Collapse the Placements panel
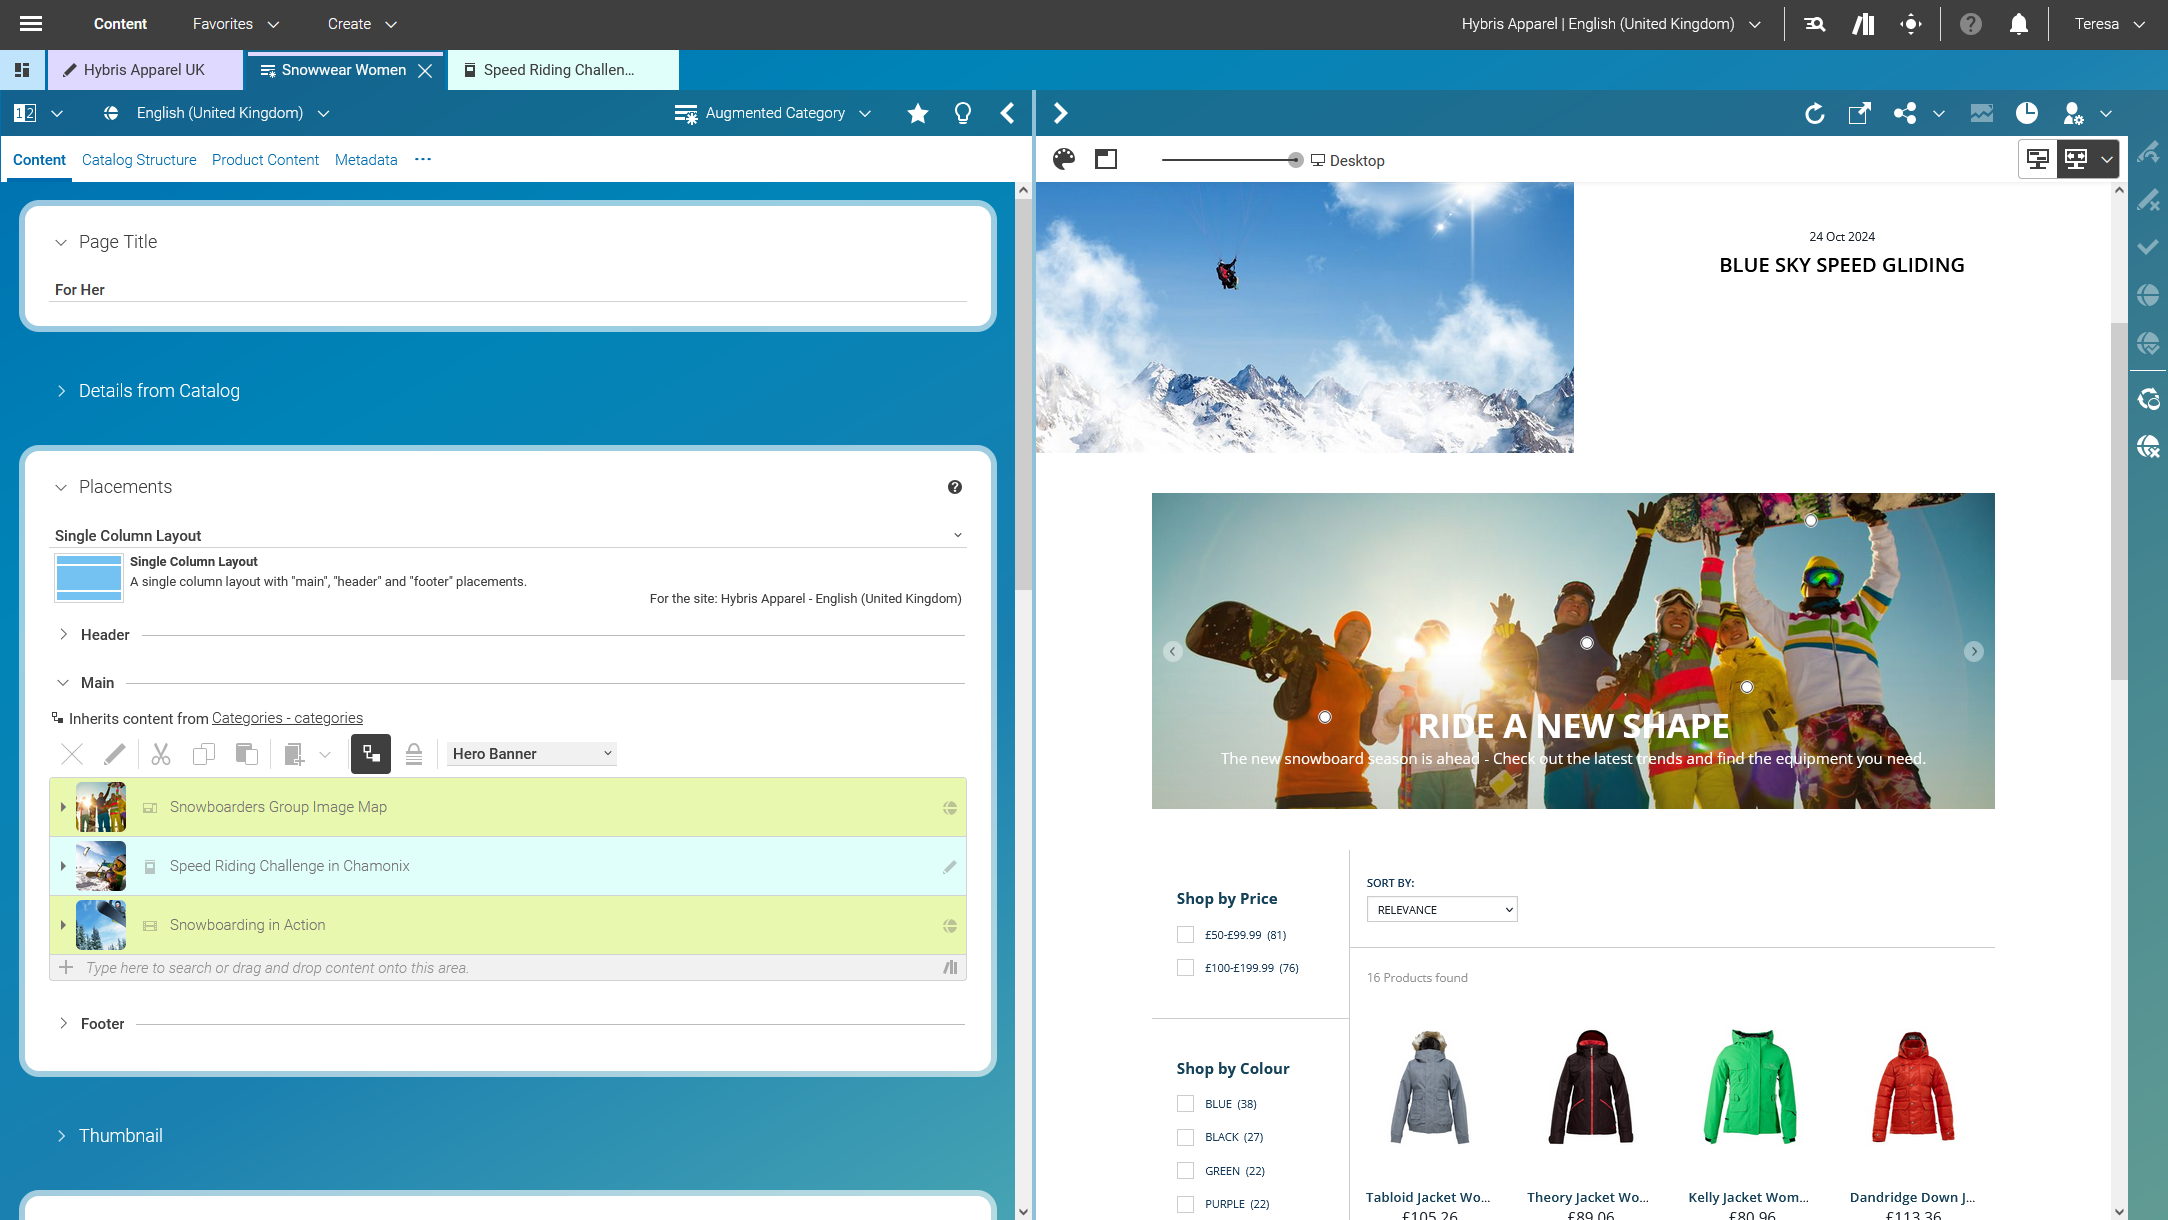This screenshot has width=2168, height=1220. point(60,487)
